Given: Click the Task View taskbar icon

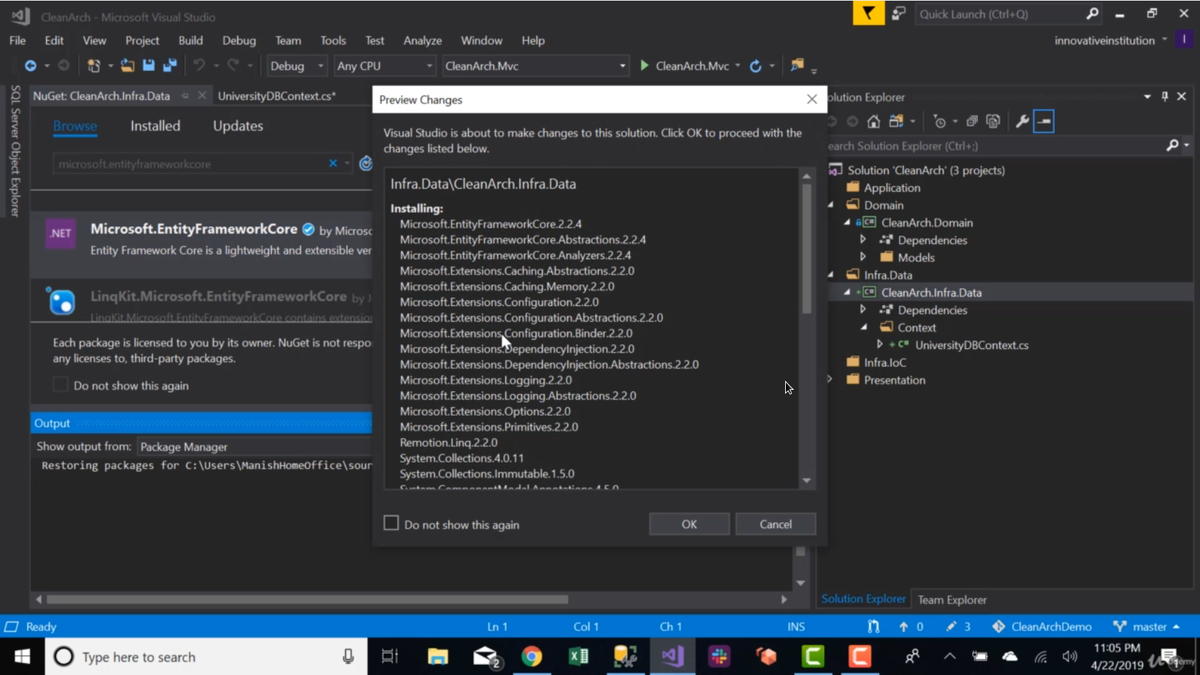Looking at the screenshot, I should (390, 656).
